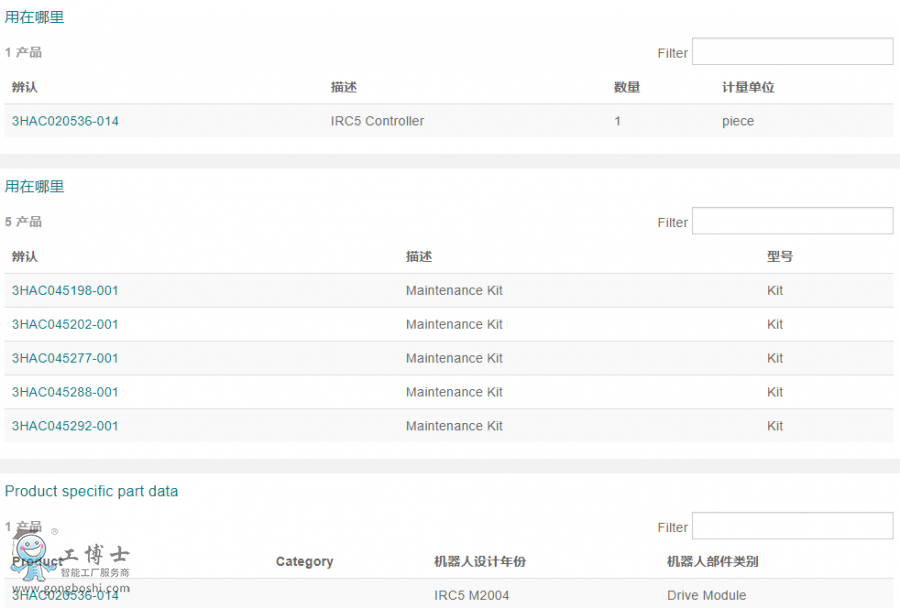Click Product specific part data heading
Screen dimensions: 900x608
[x=91, y=491]
